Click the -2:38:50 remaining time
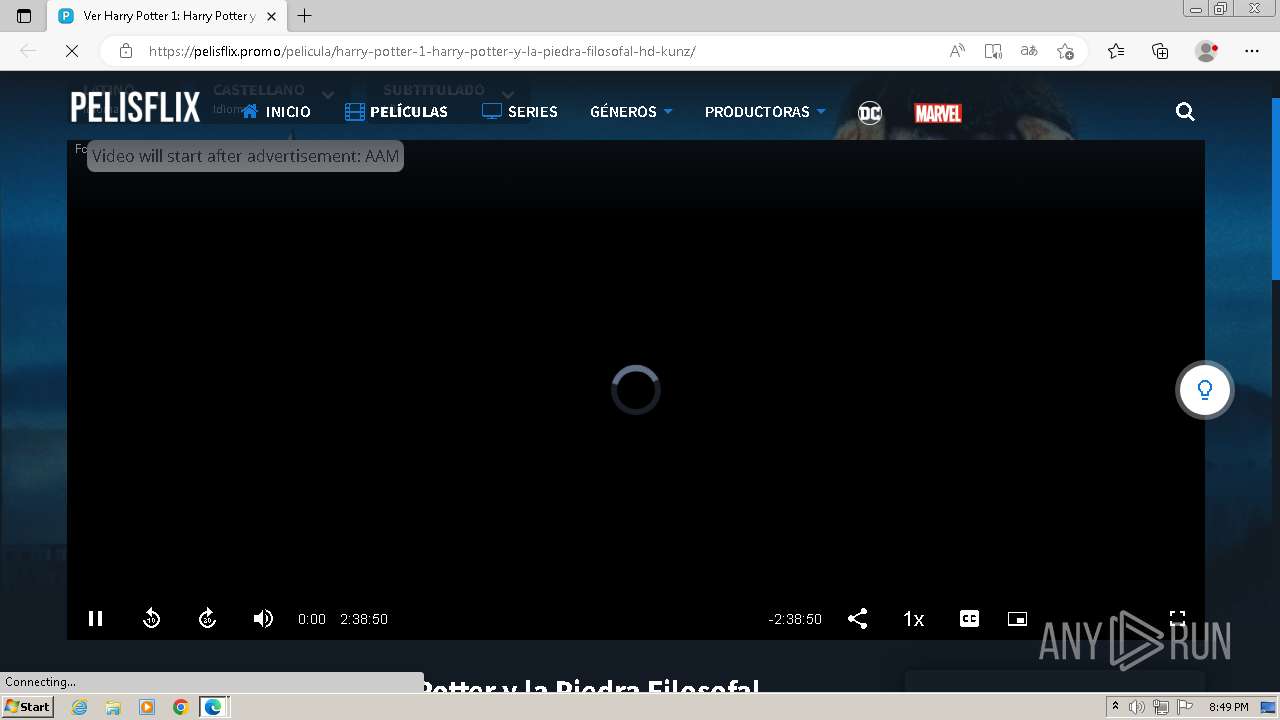This screenshot has width=1280, height=720. coord(795,619)
